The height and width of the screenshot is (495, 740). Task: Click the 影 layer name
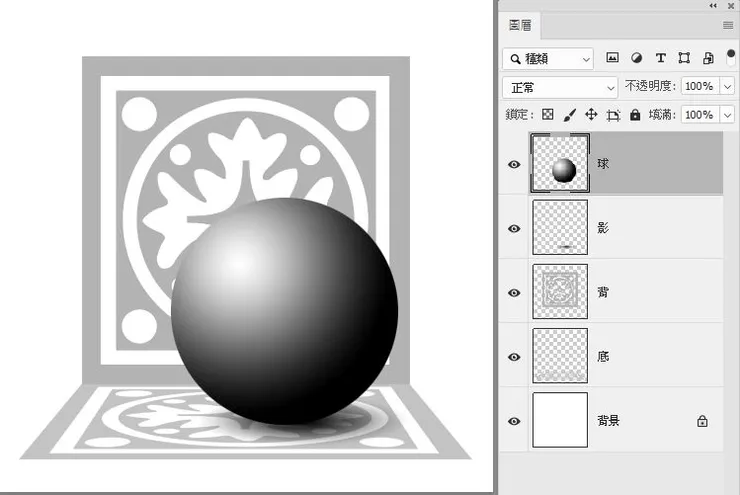click(603, 228)
